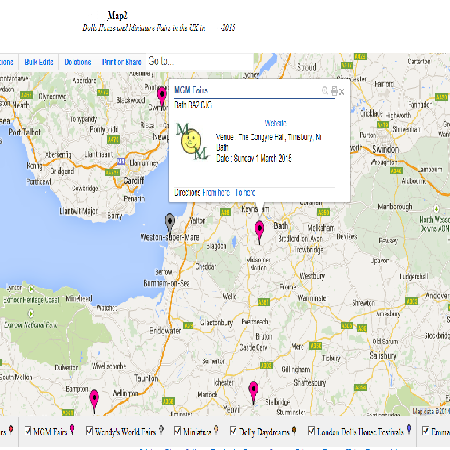Open the Website link in popup

tap(276, 123)
